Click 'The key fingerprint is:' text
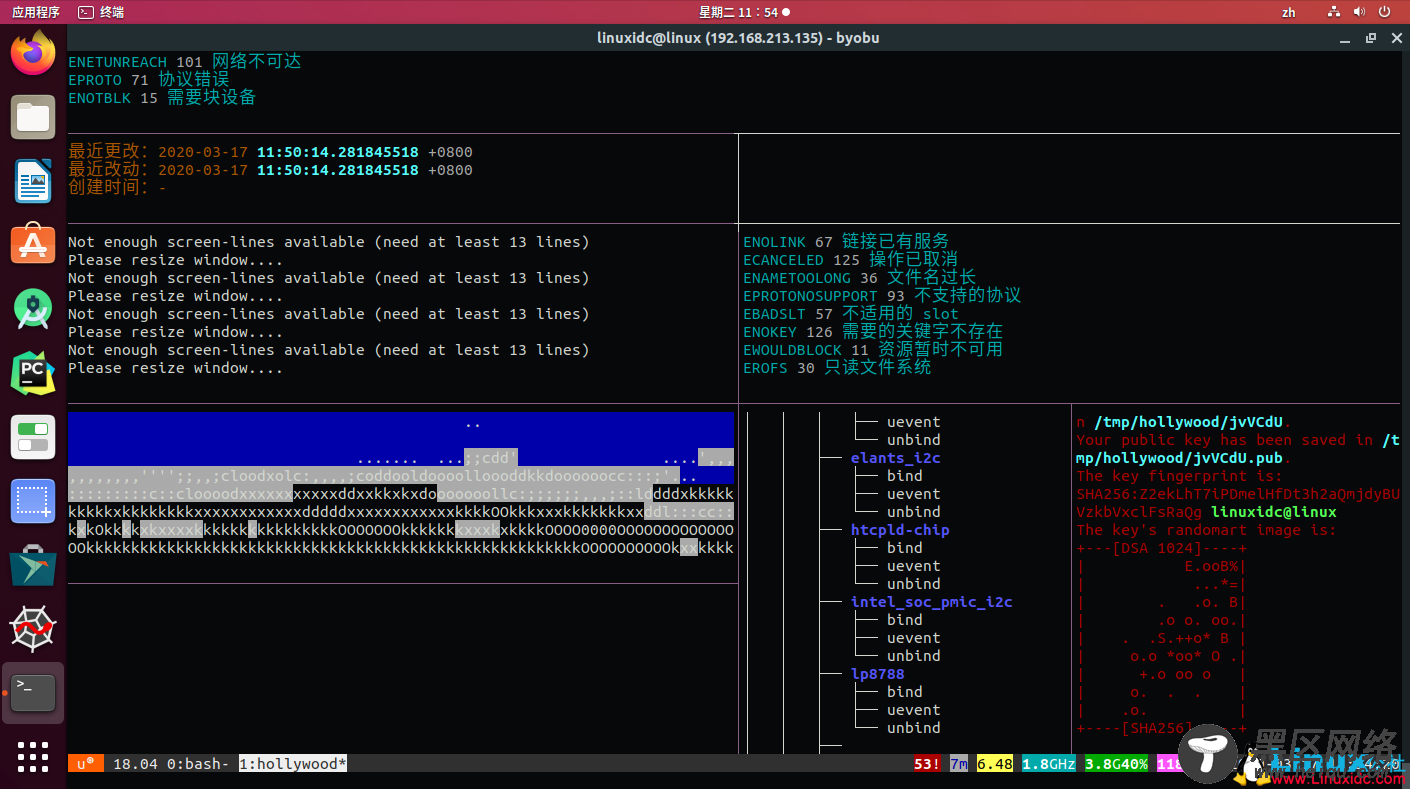The width and height of the screenshot is (1410, 789). click(x=1180, y=476)
